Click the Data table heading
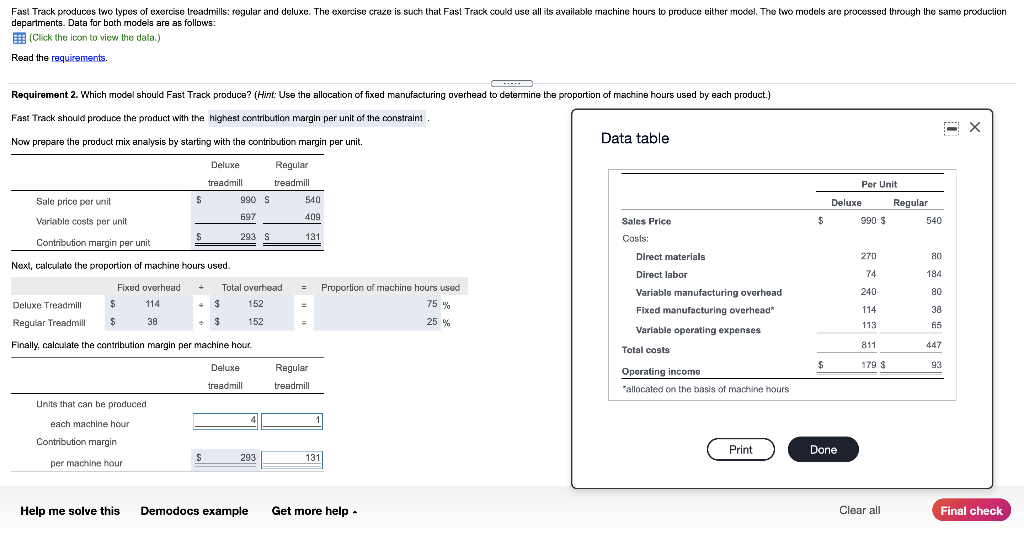The height and width of the screenshot is (534, 1024). pyautogui.click(x=635, y=138)
